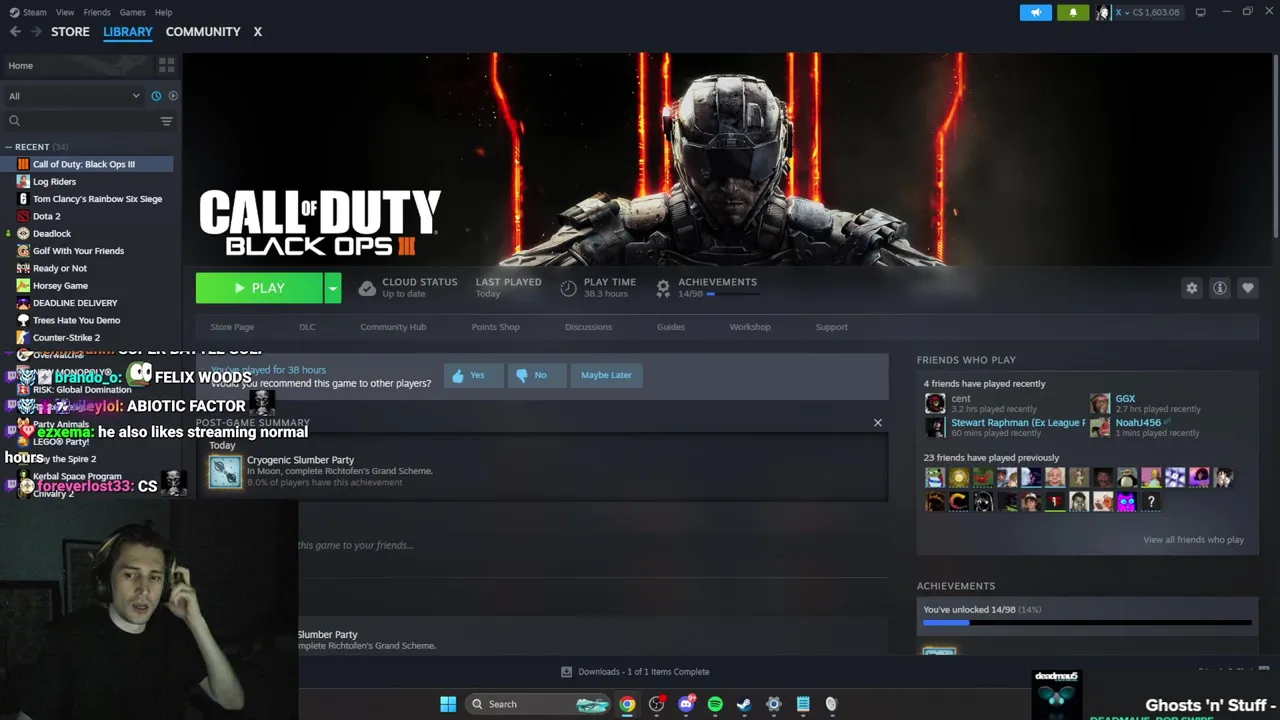Open the Workshop tab
1280x720 pixels.
[x=750, y=327]
